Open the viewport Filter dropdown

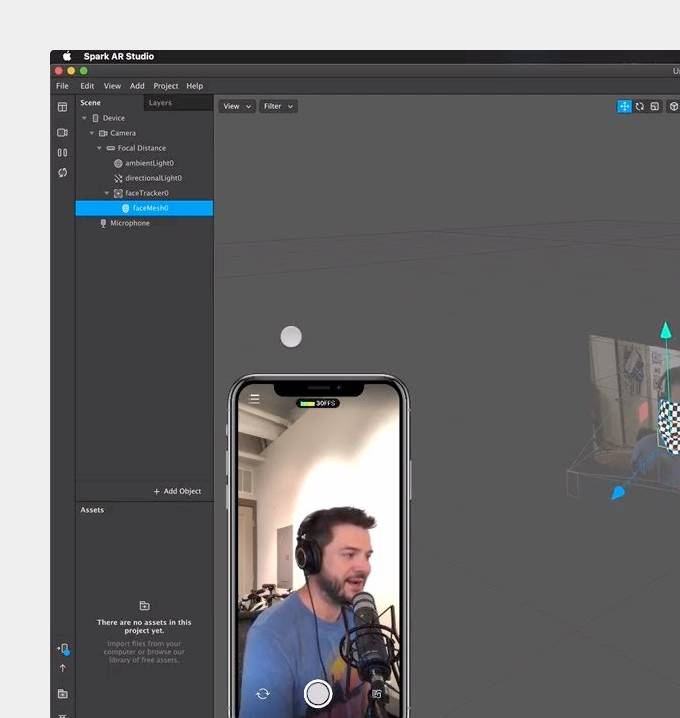click(x=278, y=106)
